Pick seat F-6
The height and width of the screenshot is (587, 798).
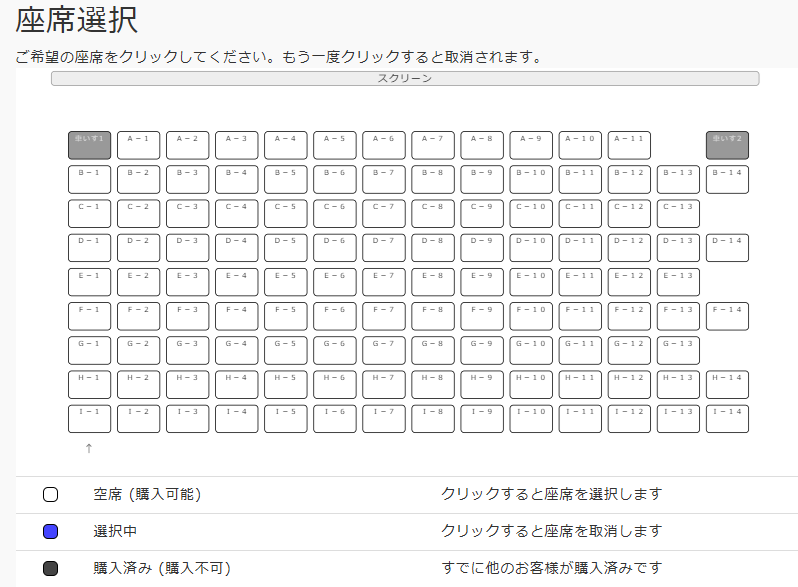point(335,316)
